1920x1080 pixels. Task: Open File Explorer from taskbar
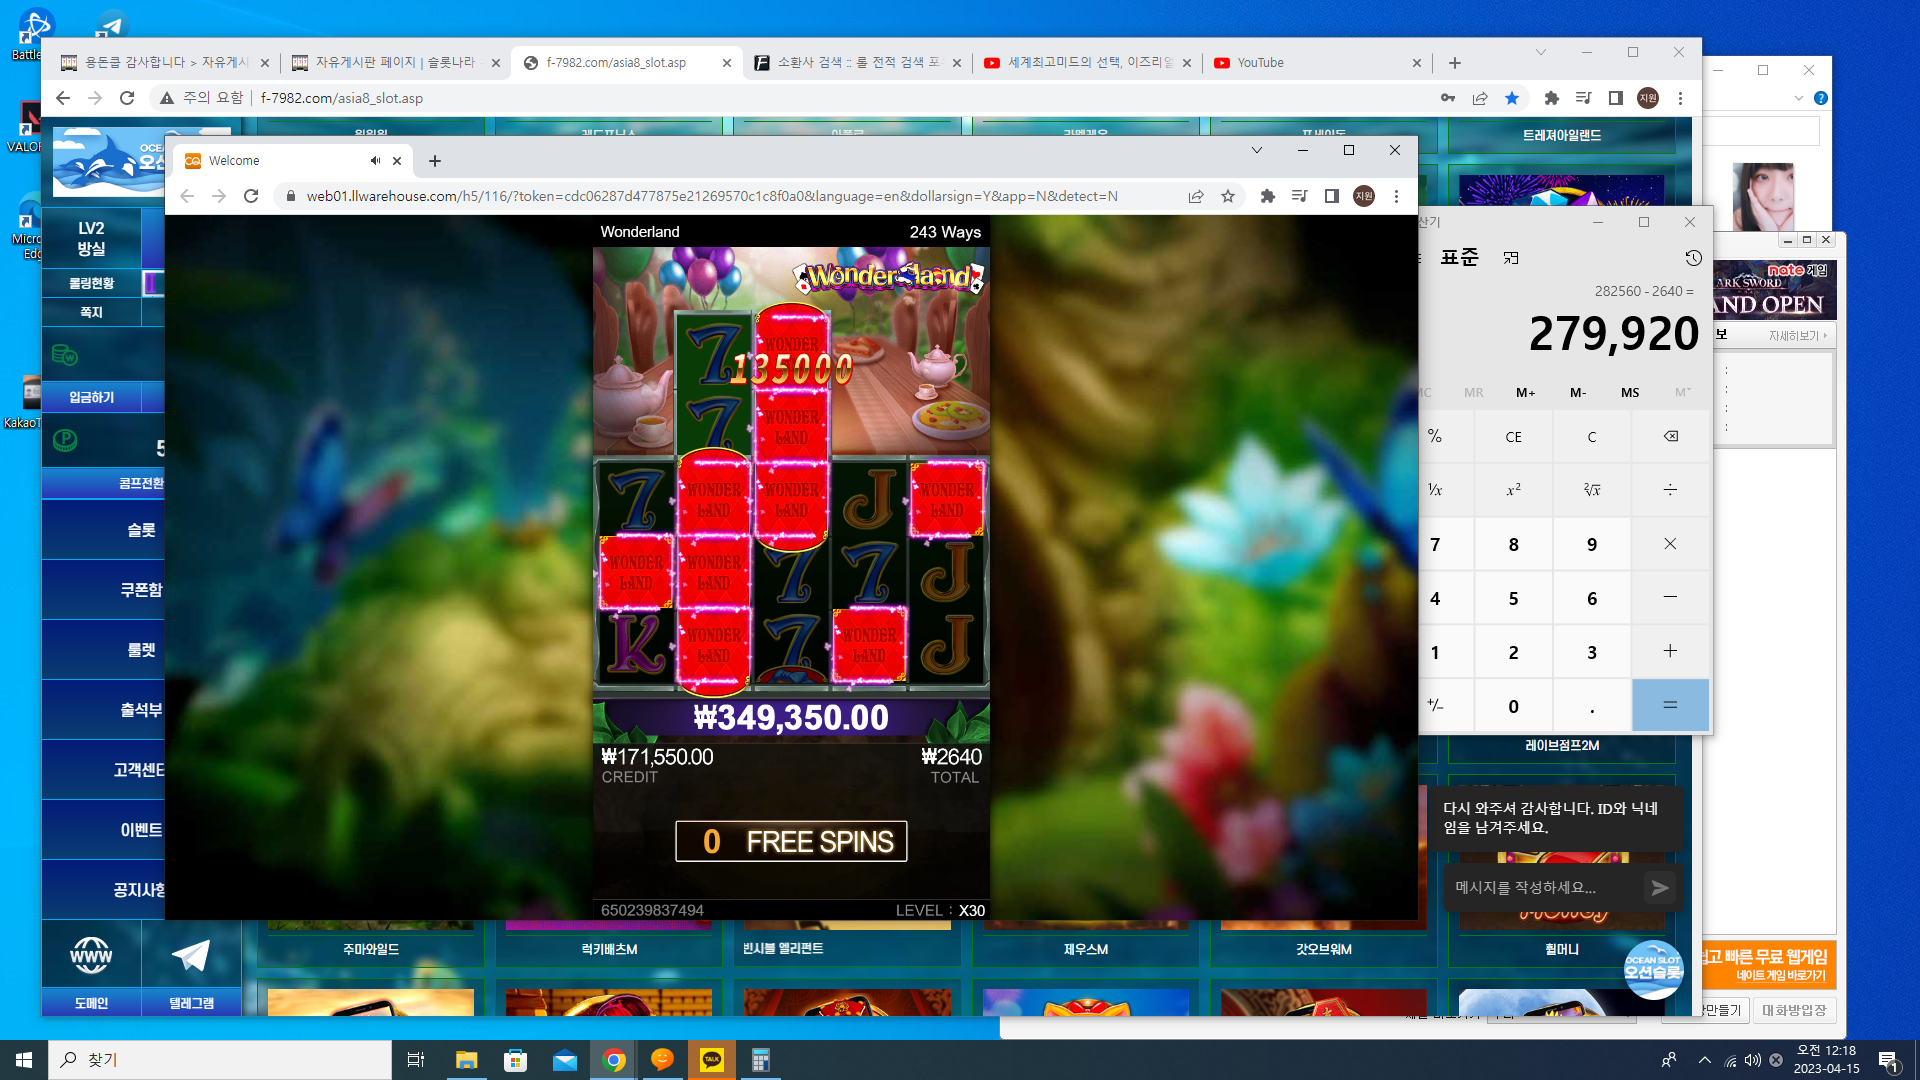coord(467,1060)
